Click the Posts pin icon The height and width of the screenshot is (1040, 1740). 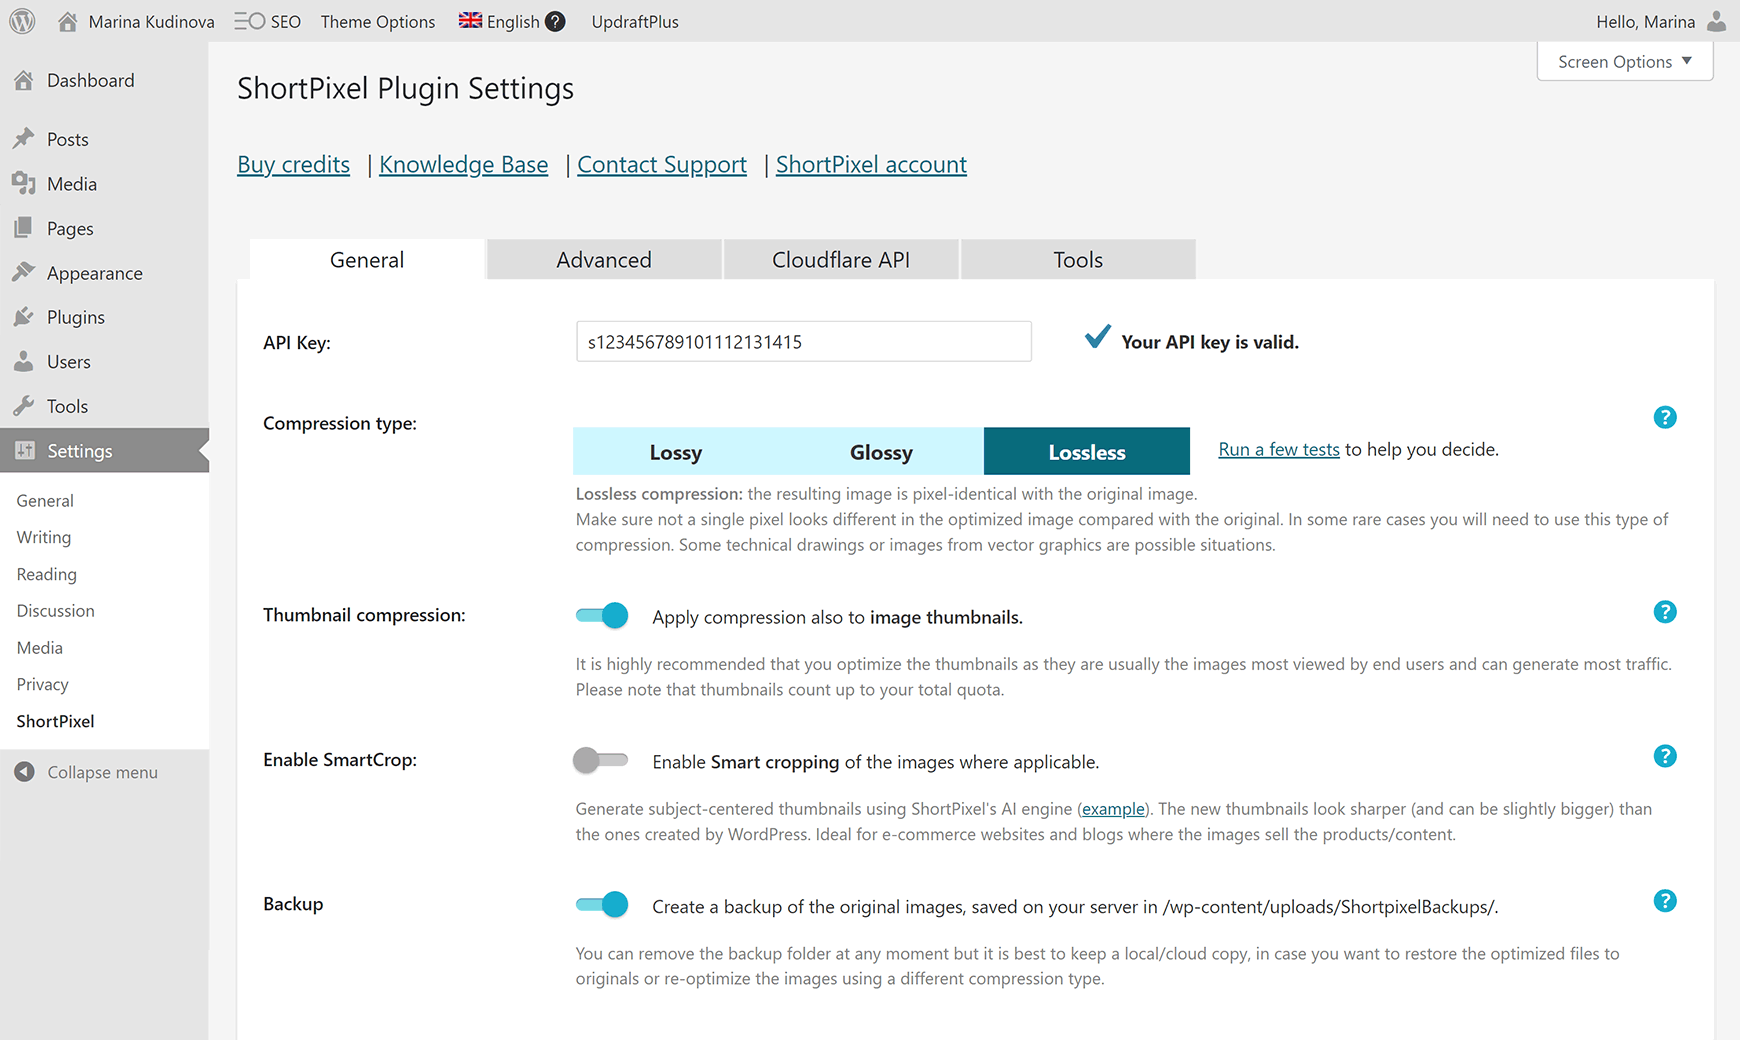pyautogui.click(x=24, y=139)
